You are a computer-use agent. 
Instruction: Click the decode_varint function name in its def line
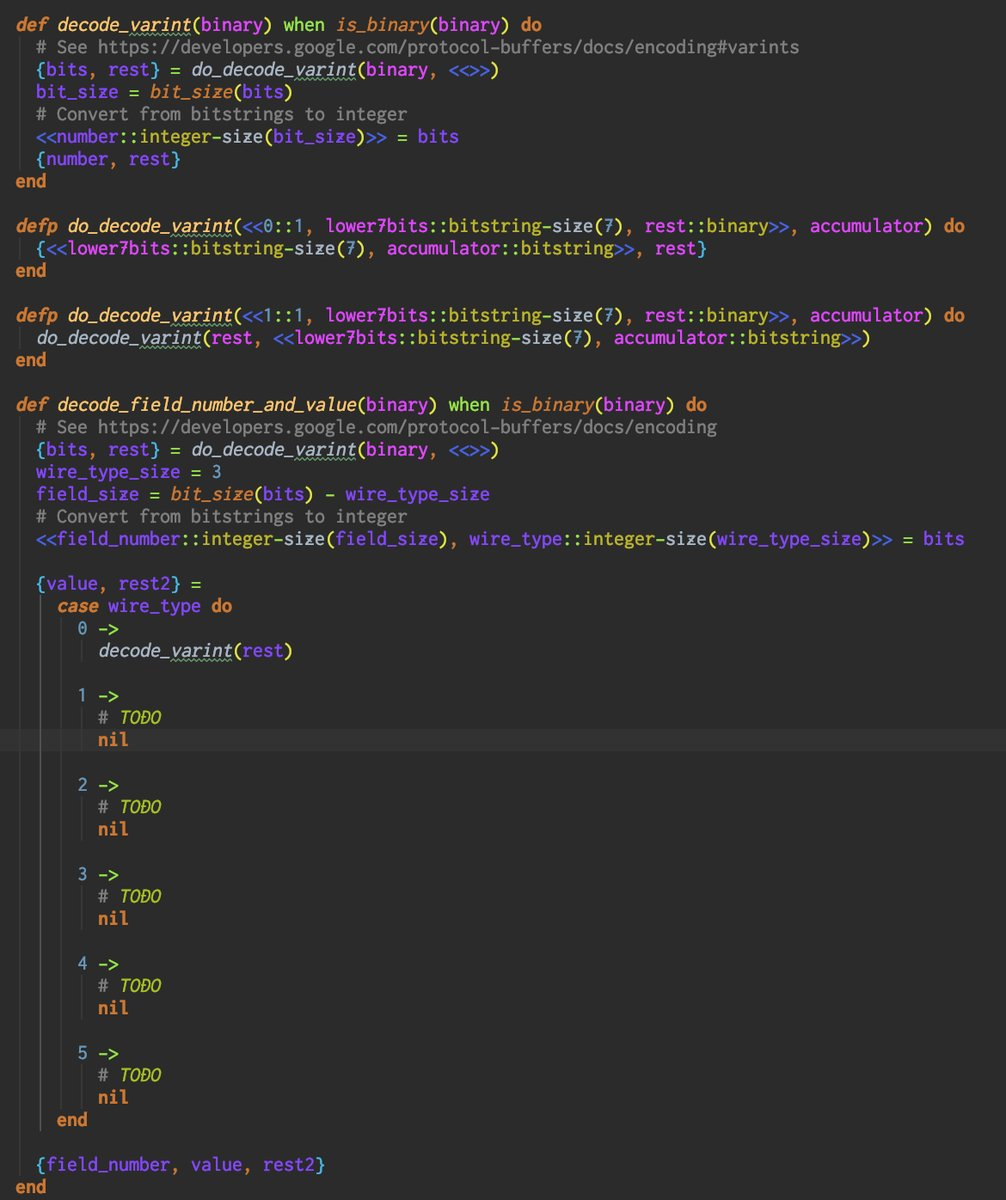[122, 24]
